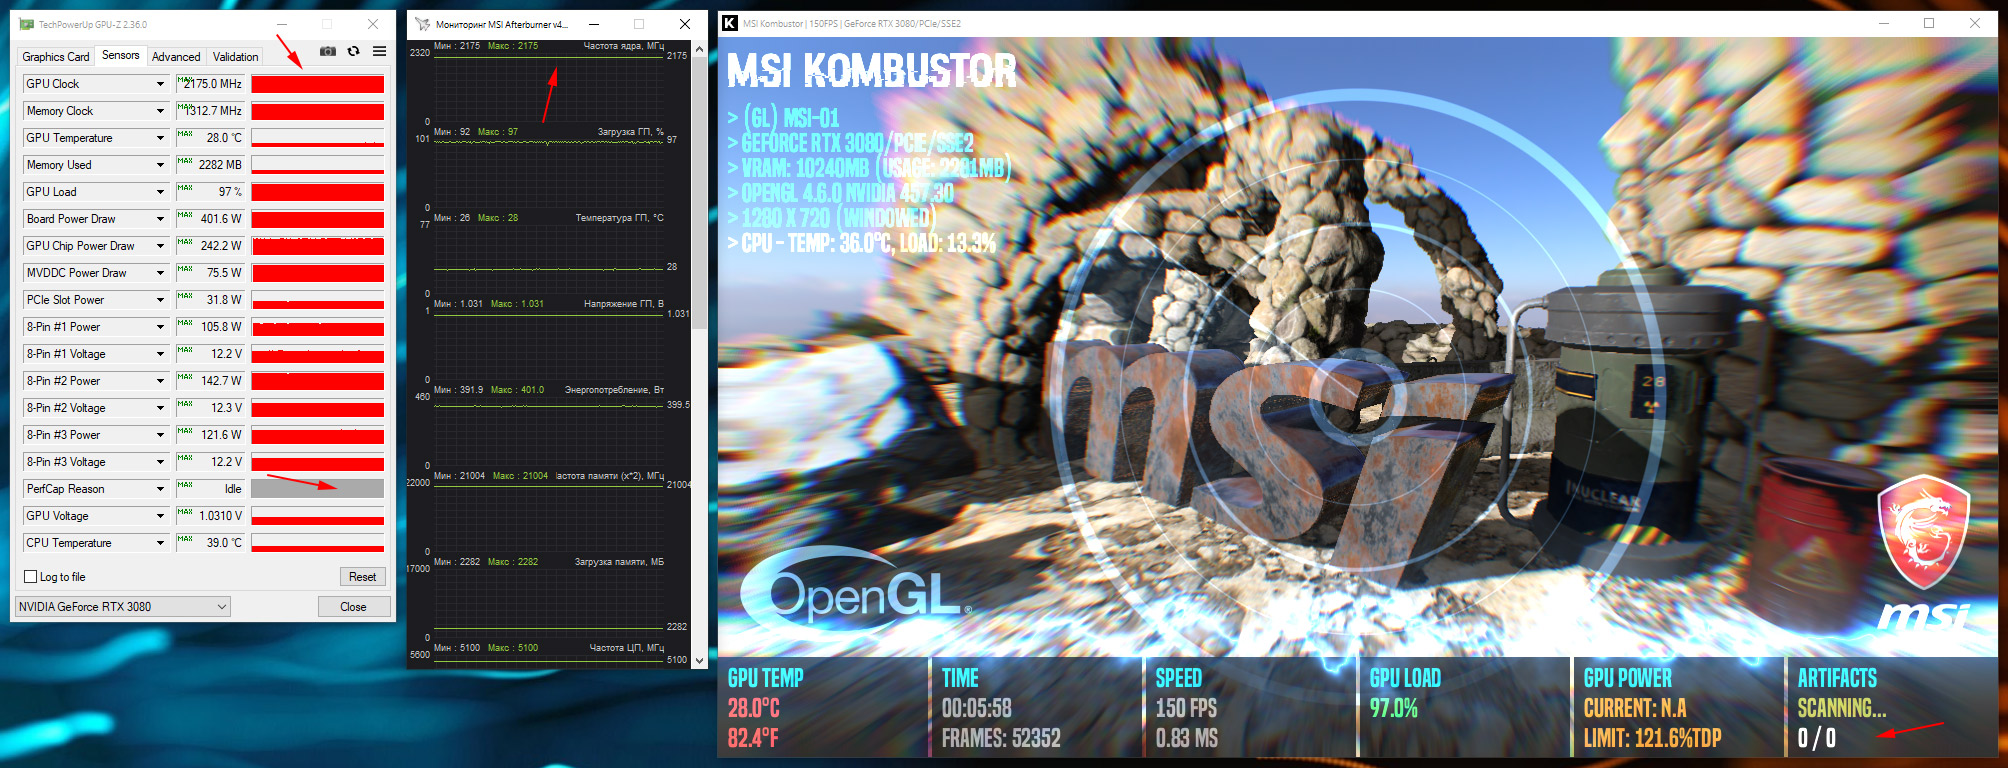This screenshot has width=2008, height=768.
Task: Click the Kombustor FRAMES: 52352 readout
Action: (1001, 738)
